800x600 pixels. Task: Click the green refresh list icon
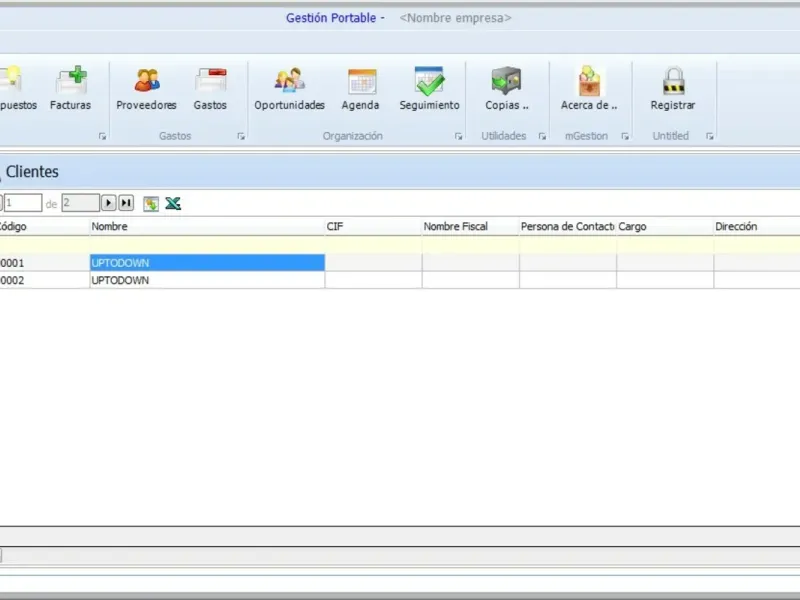point(151,204)
